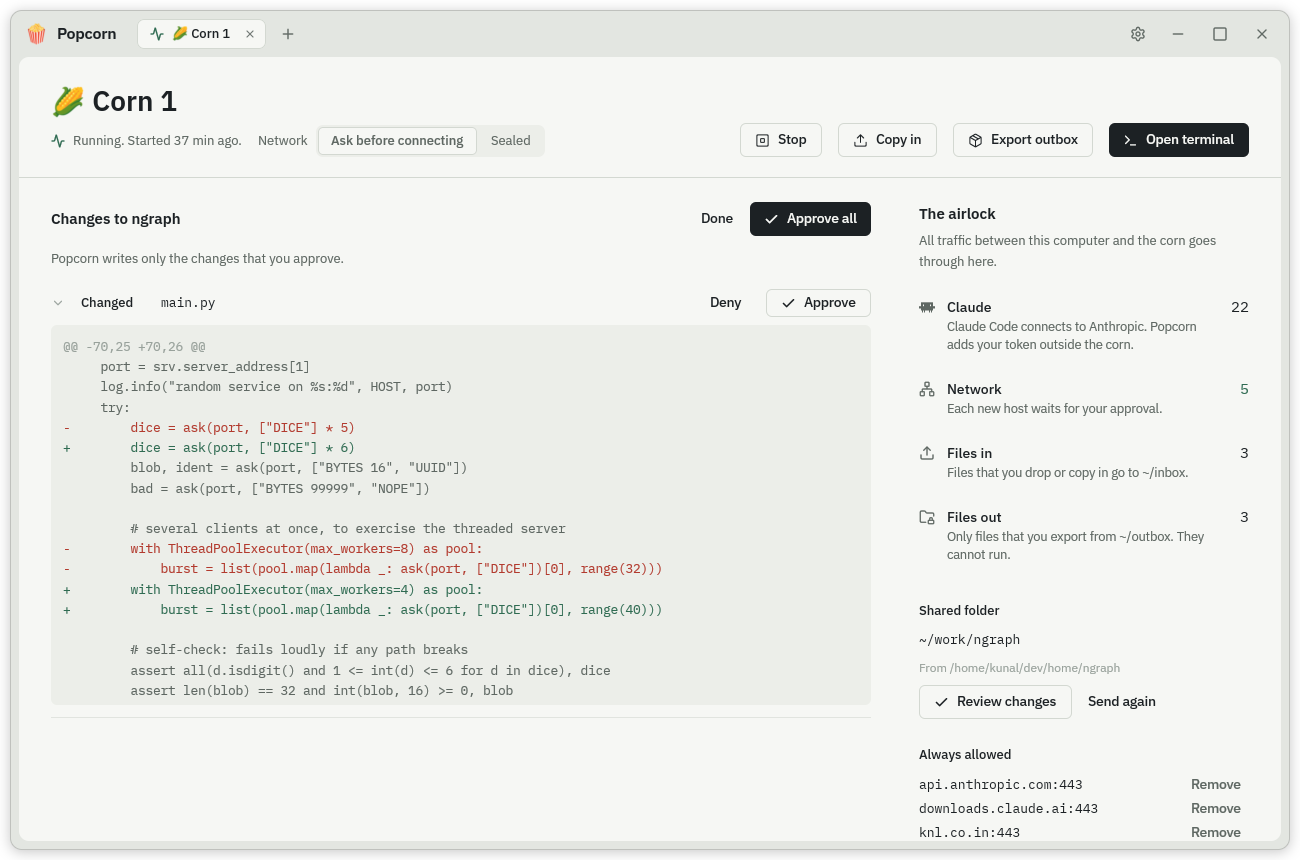The height and width of the screenshot is (860, 1300).
Task: Click the Popcorn app logo icon
Action: (37, 34)
